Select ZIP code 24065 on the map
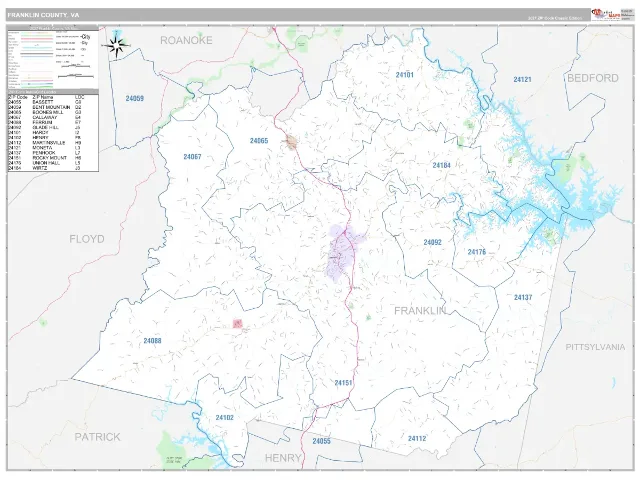Image resolution: width=640 pixels, height=480 pixels. 259,141
